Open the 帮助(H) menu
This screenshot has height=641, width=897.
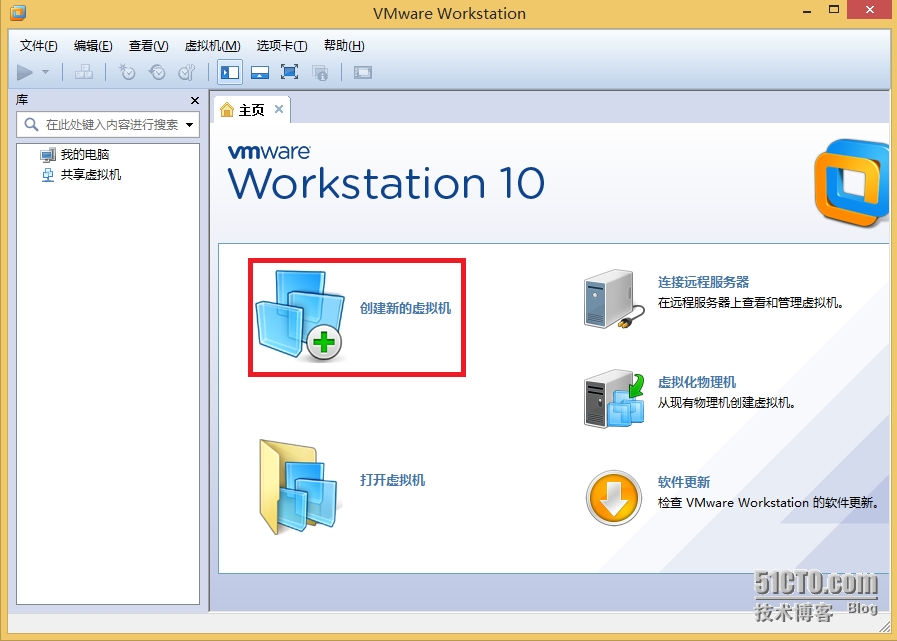[x=344, y=46]
